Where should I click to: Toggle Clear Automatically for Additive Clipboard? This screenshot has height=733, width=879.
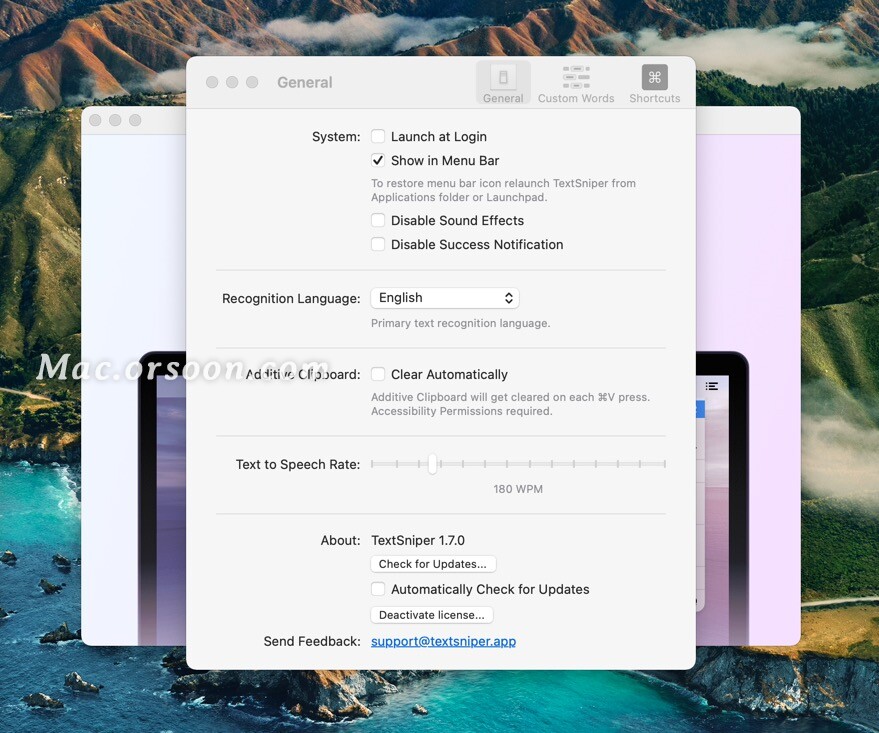(378, 374)
